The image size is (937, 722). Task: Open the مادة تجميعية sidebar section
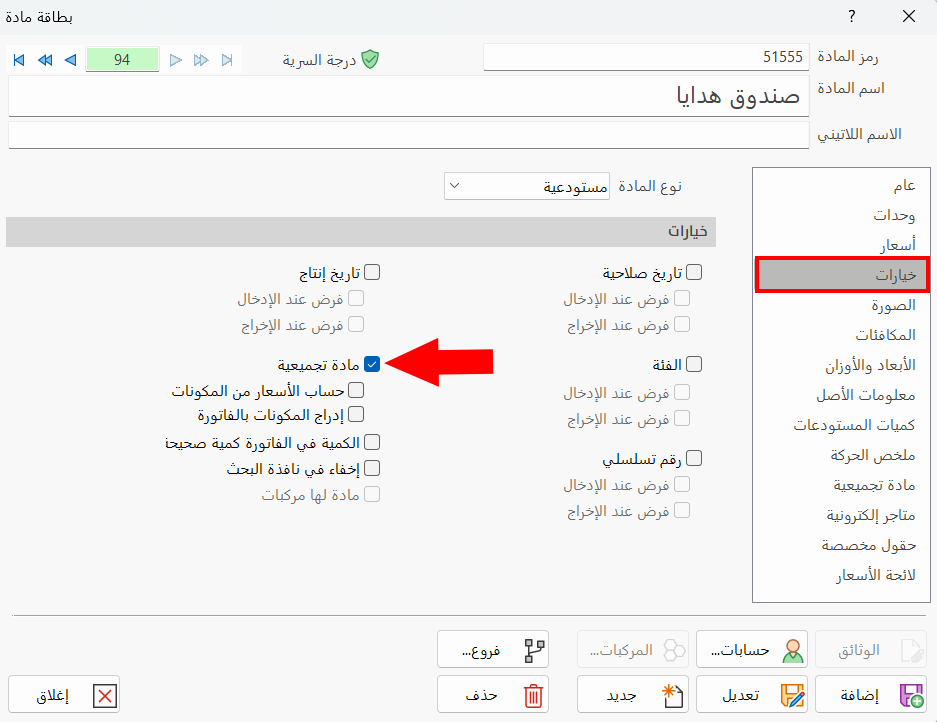[x=841, y=485]
